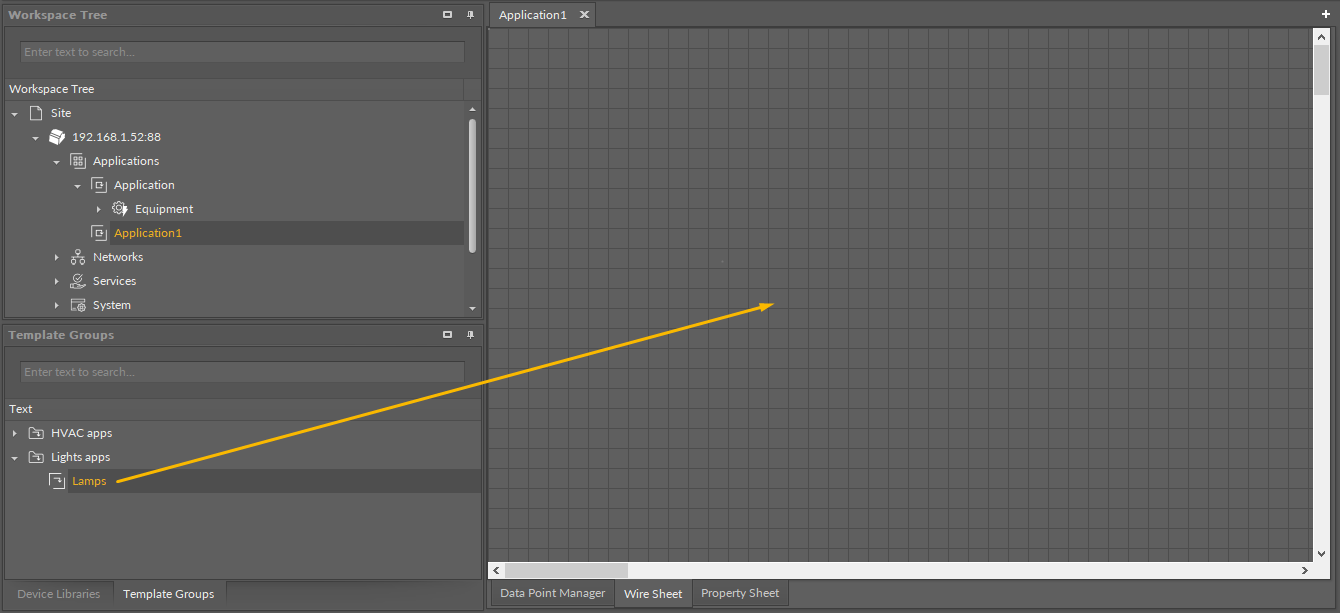Click the Applications folder icon

coord(78,161)
